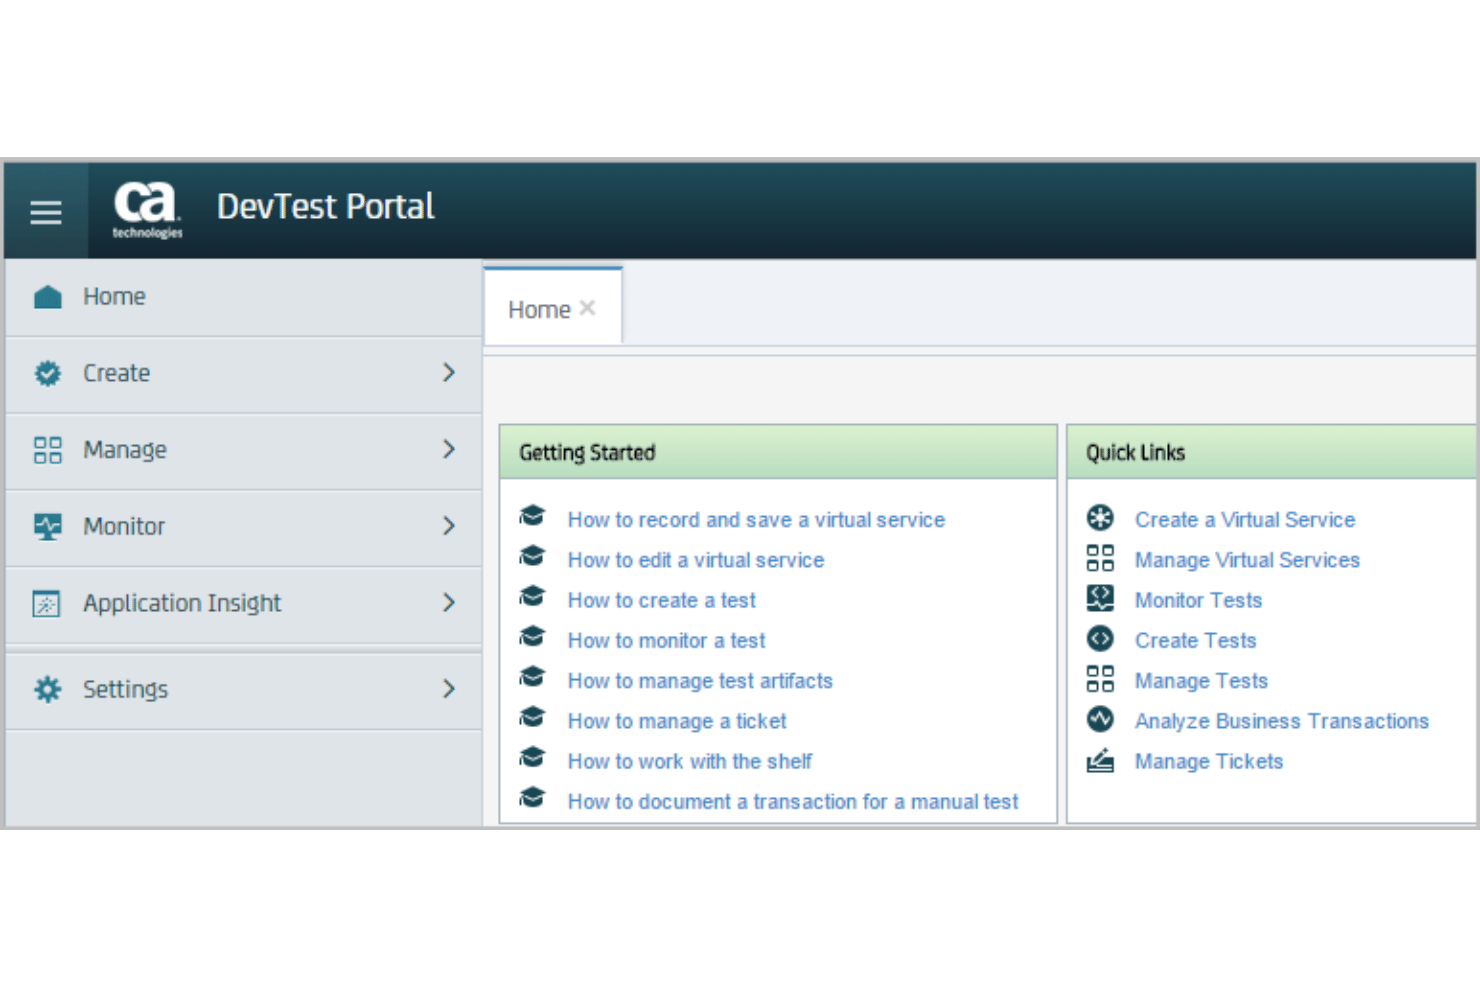Close the Home tab
The height and width of the screenshot is (987, 1480).
(x=588, y=308)
